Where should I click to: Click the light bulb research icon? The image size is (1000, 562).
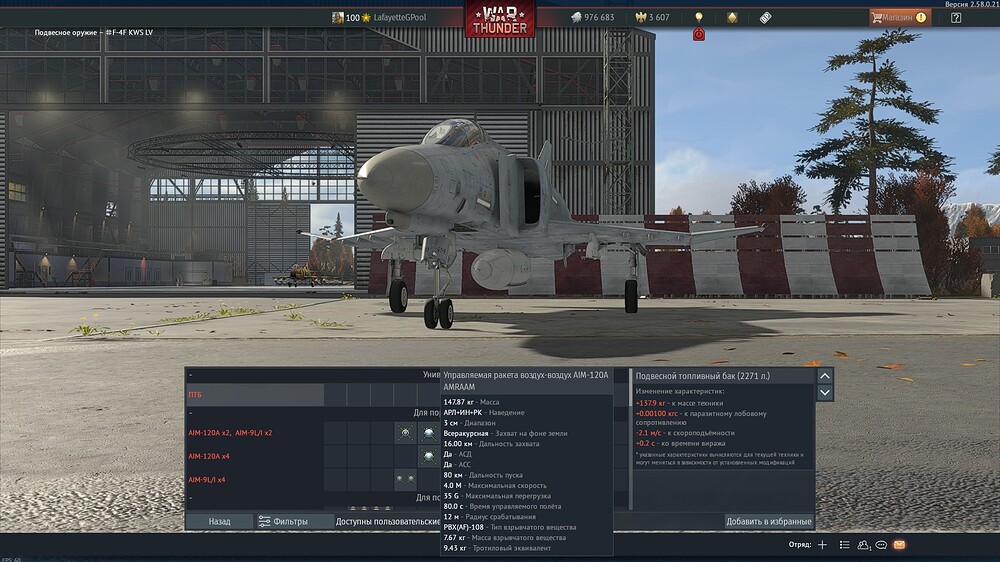pyautogui.click(x=699, y=17)
